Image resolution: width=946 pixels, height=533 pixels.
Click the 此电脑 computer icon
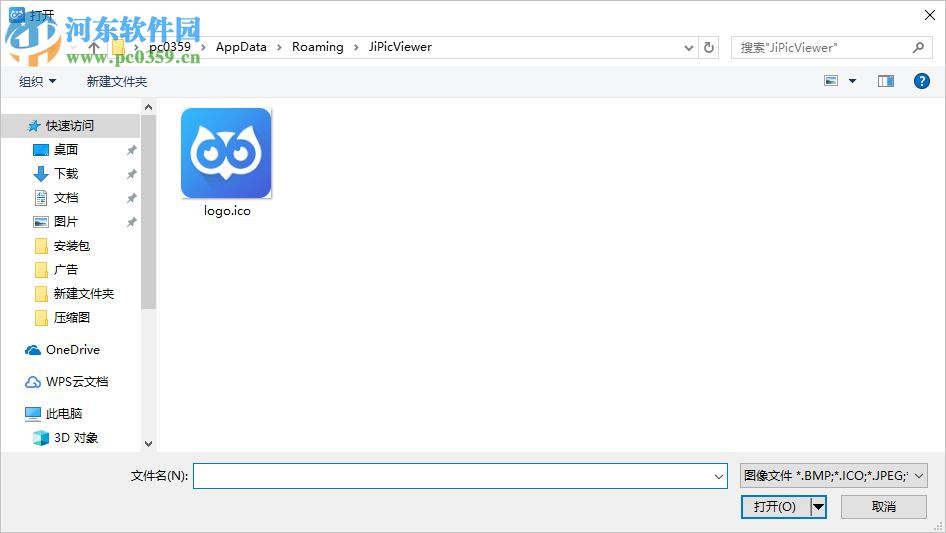point(33,413)
